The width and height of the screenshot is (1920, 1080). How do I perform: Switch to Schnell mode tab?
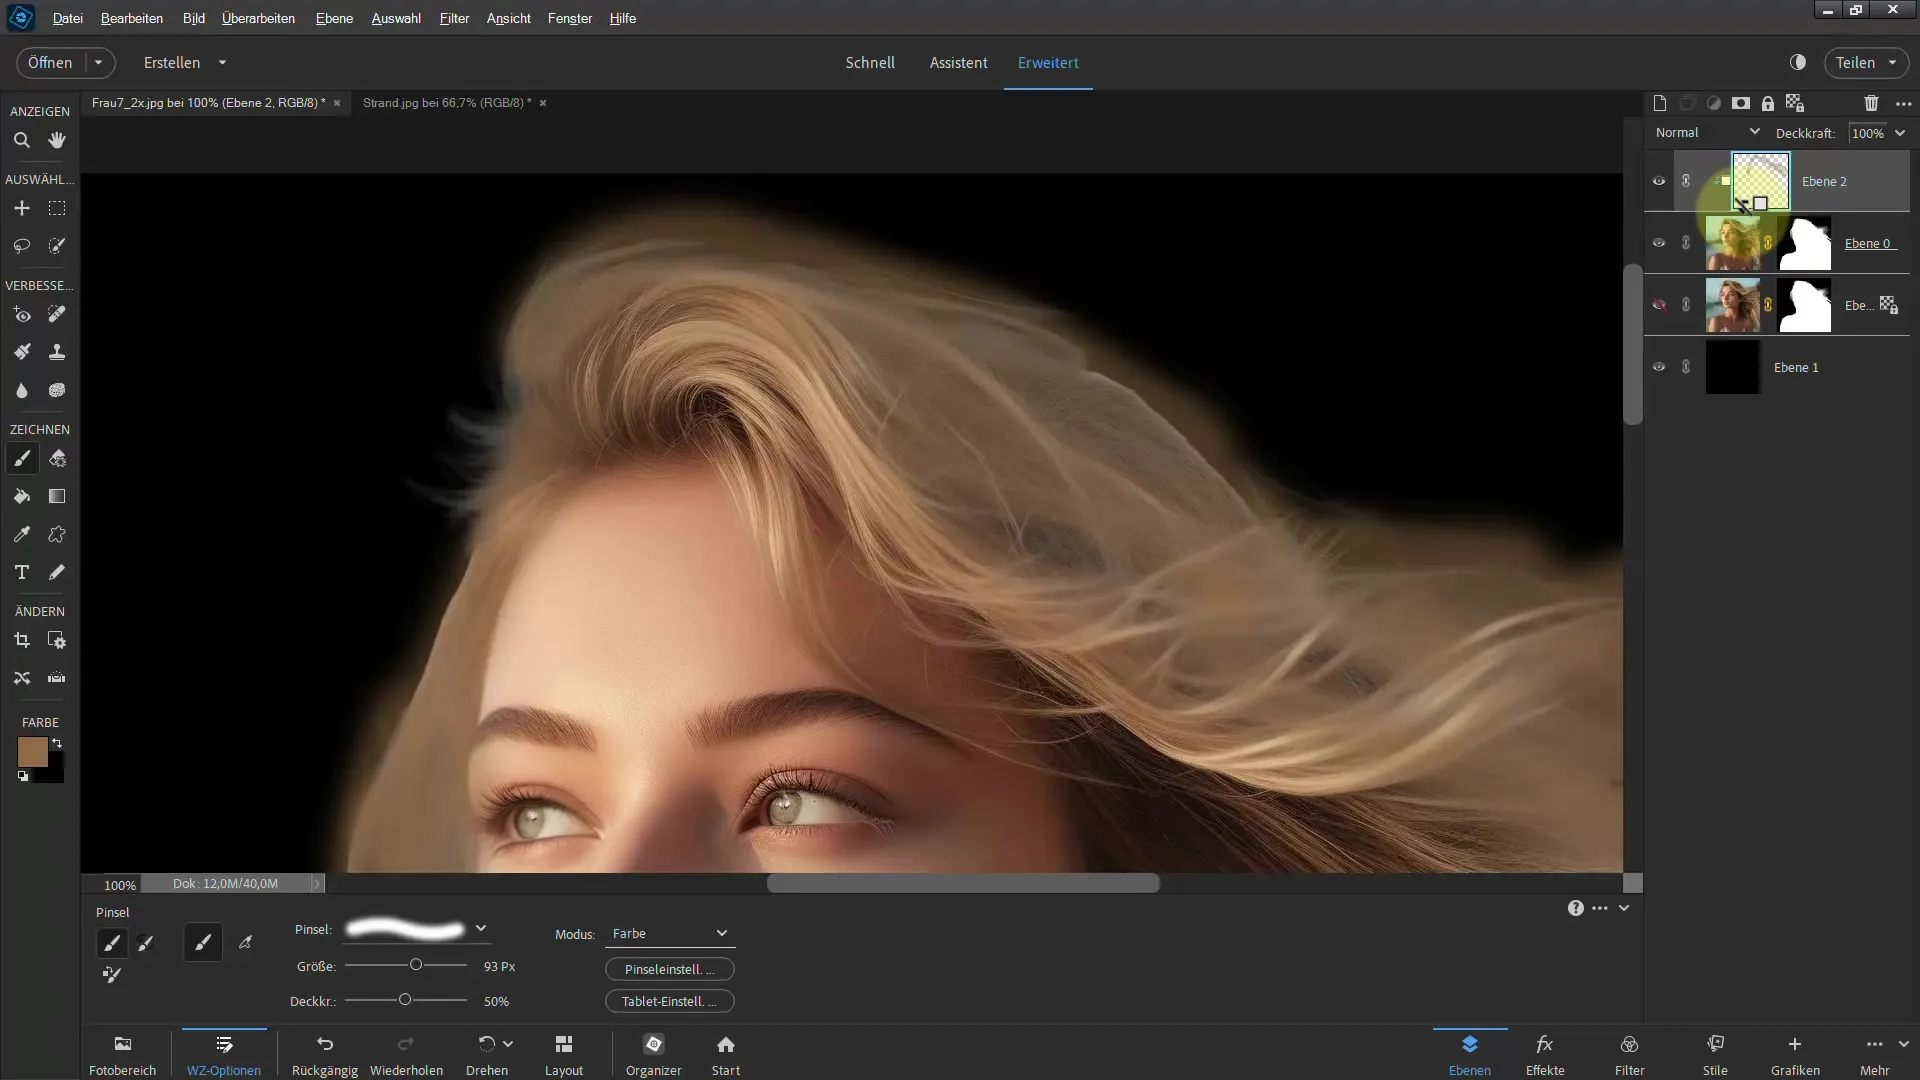pos(870,62)
